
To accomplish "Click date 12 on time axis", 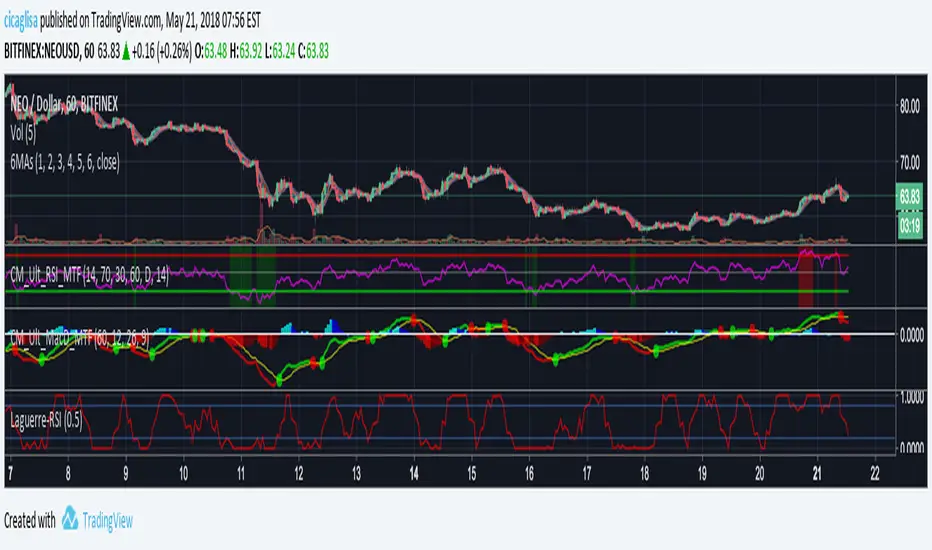I will tap(298, 474).
